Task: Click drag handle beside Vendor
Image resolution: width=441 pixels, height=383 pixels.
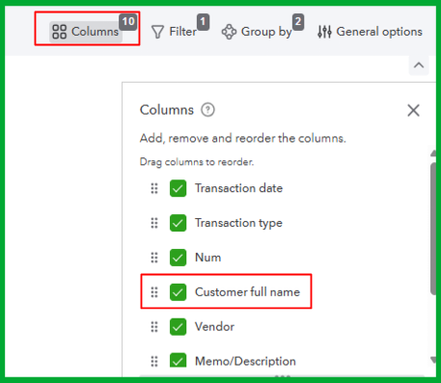Action: pyautogui.click(x=154, y=327)
